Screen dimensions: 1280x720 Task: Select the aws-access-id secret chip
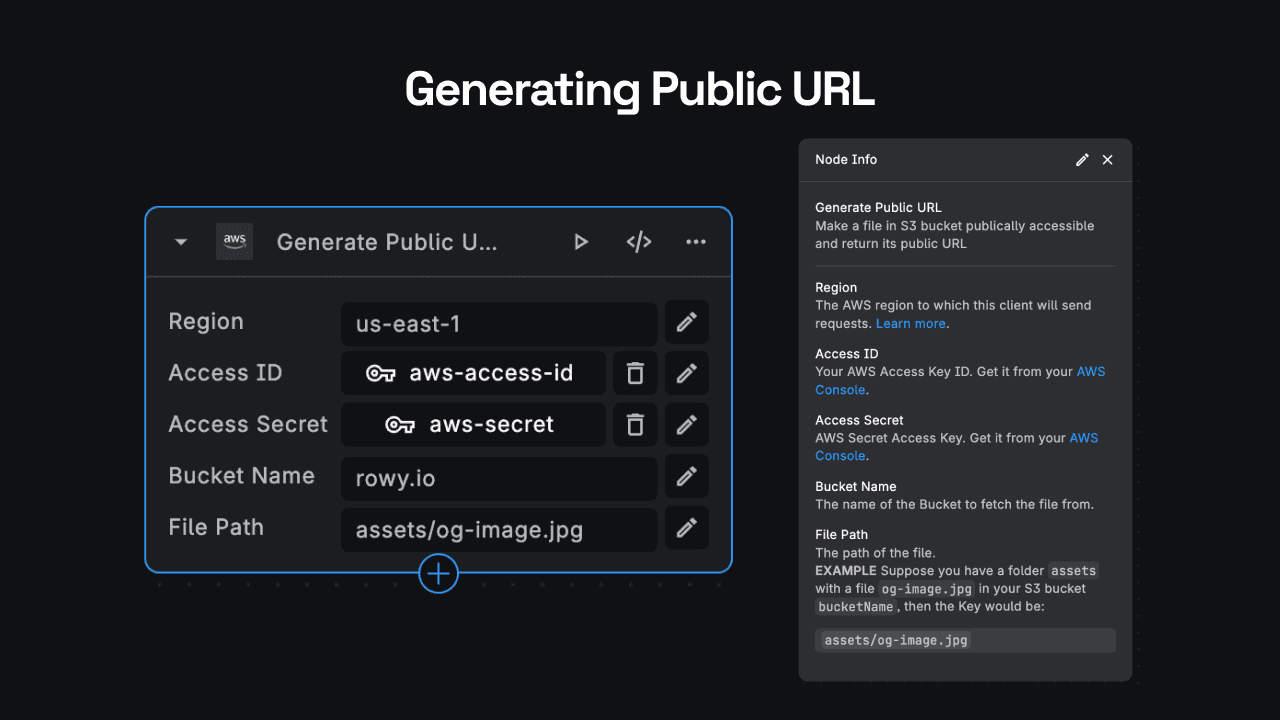[473, 373]
